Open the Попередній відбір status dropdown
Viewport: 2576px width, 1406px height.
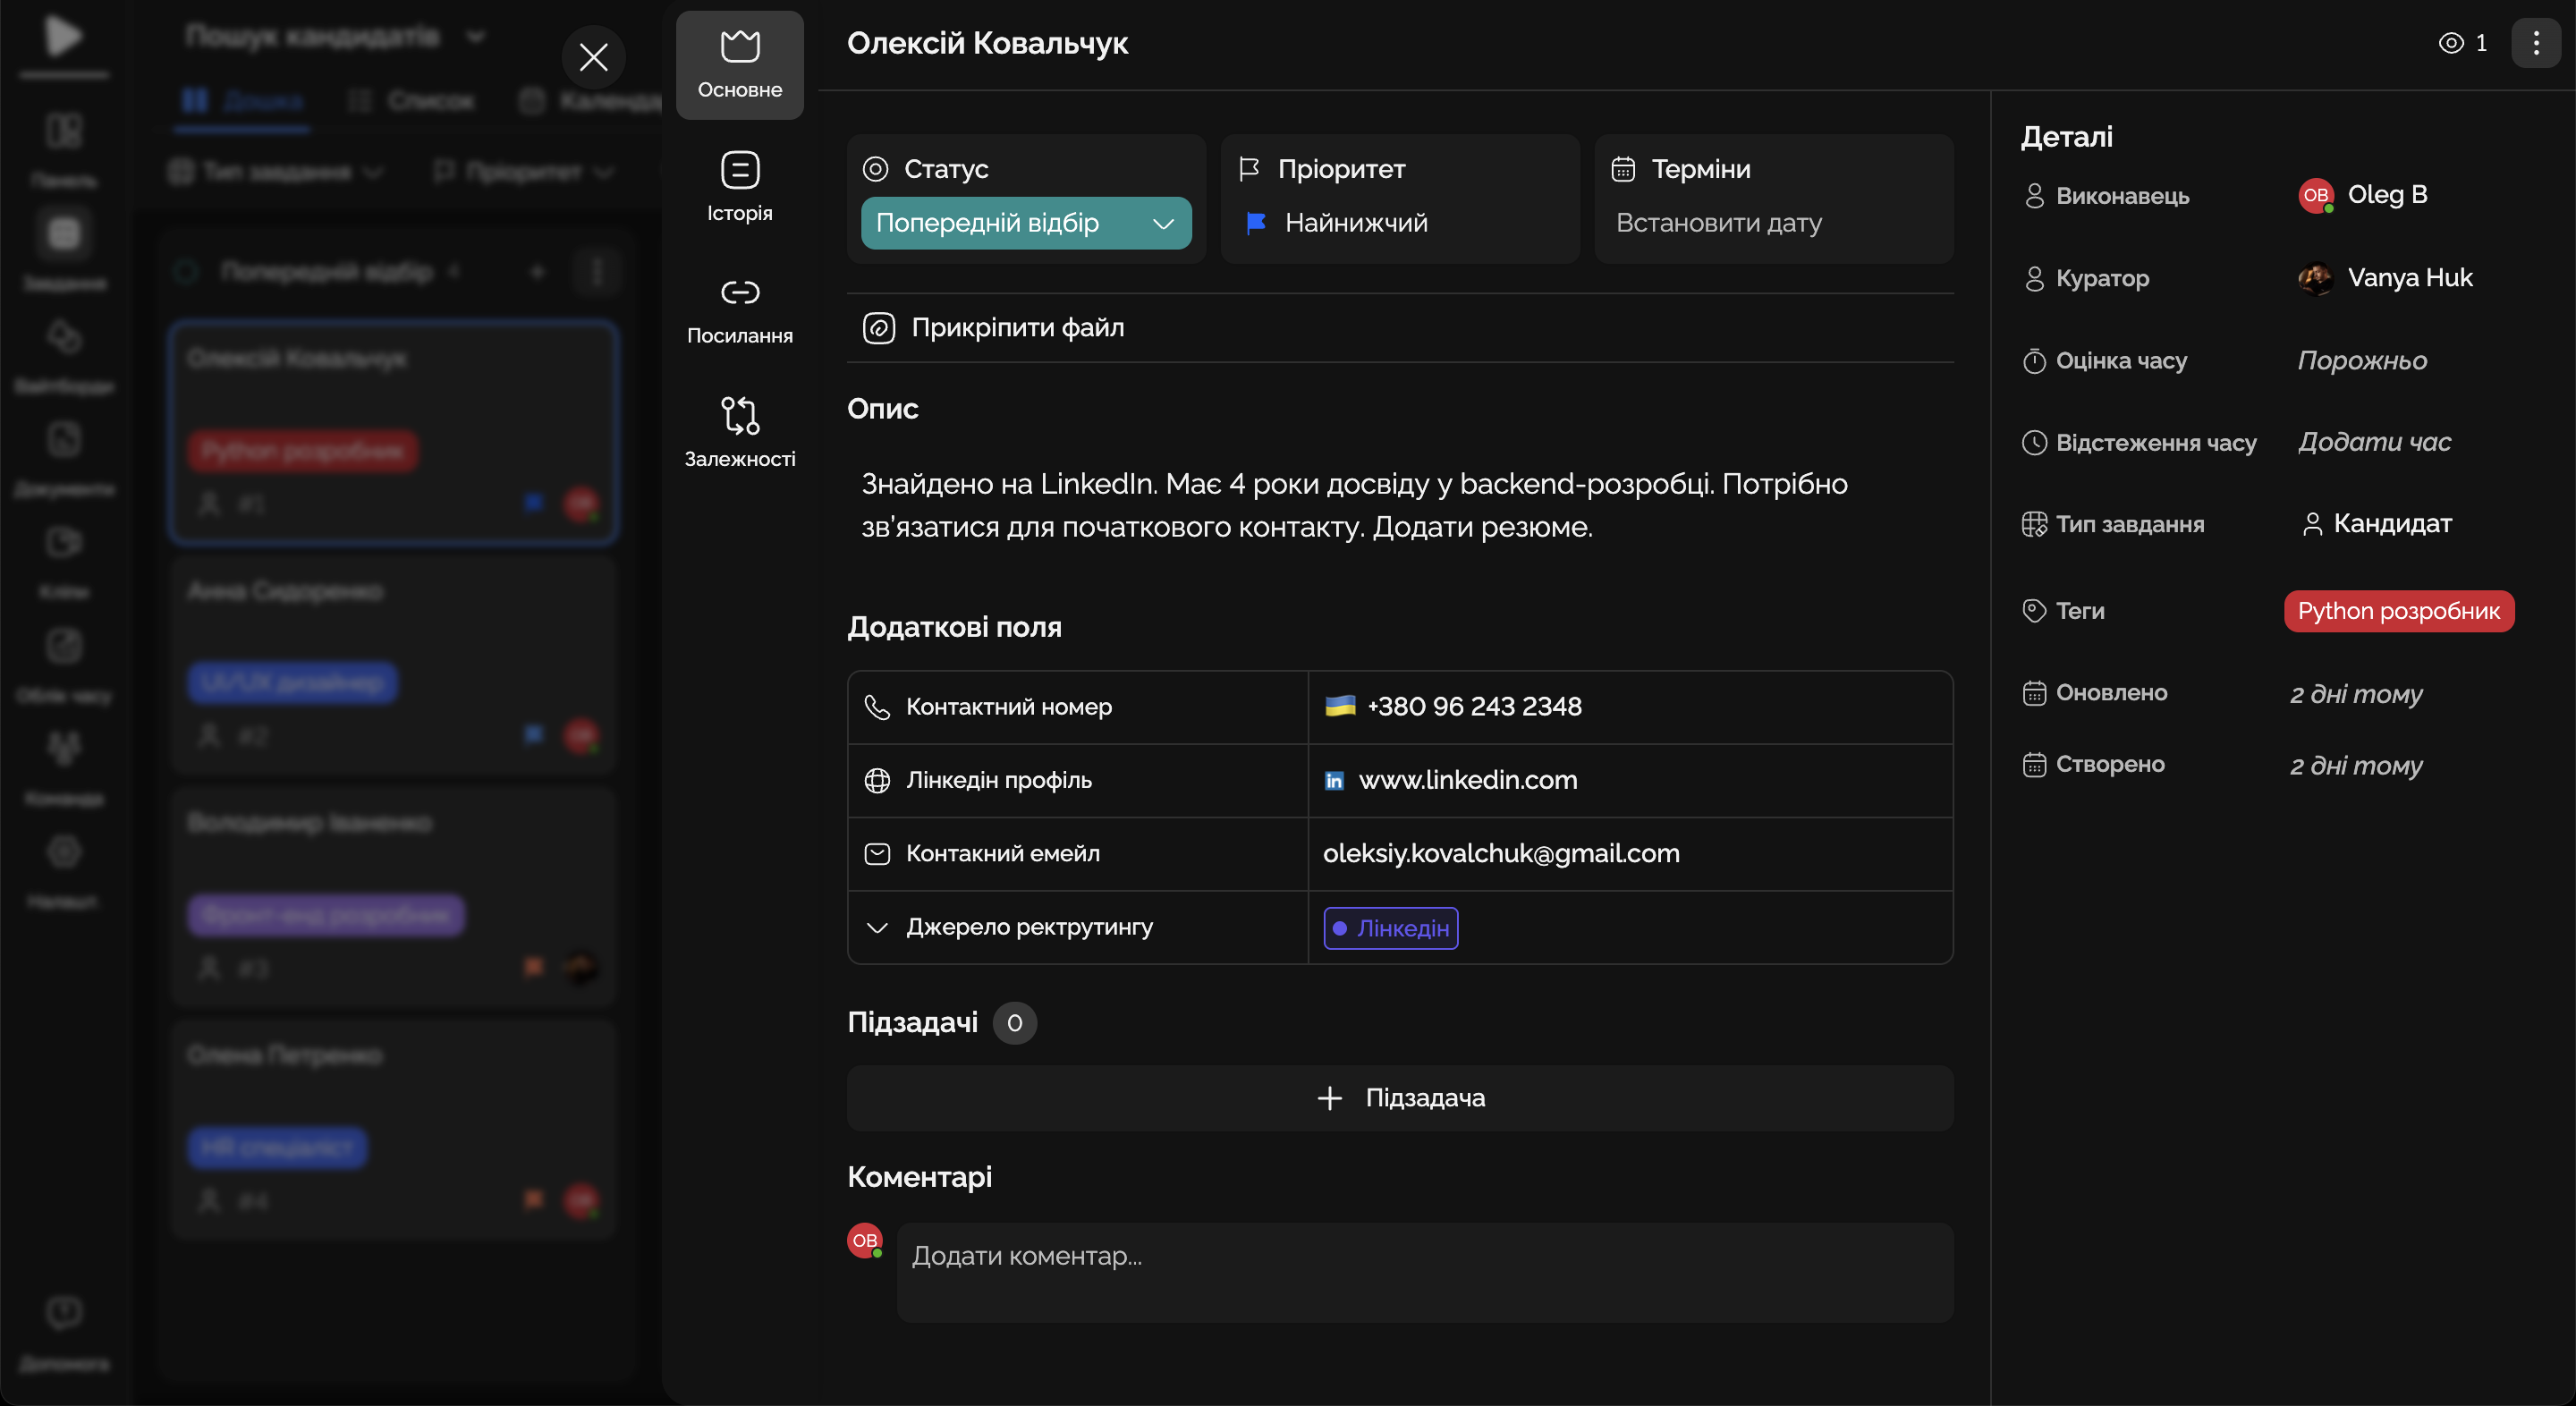(x=1025, y=223)
